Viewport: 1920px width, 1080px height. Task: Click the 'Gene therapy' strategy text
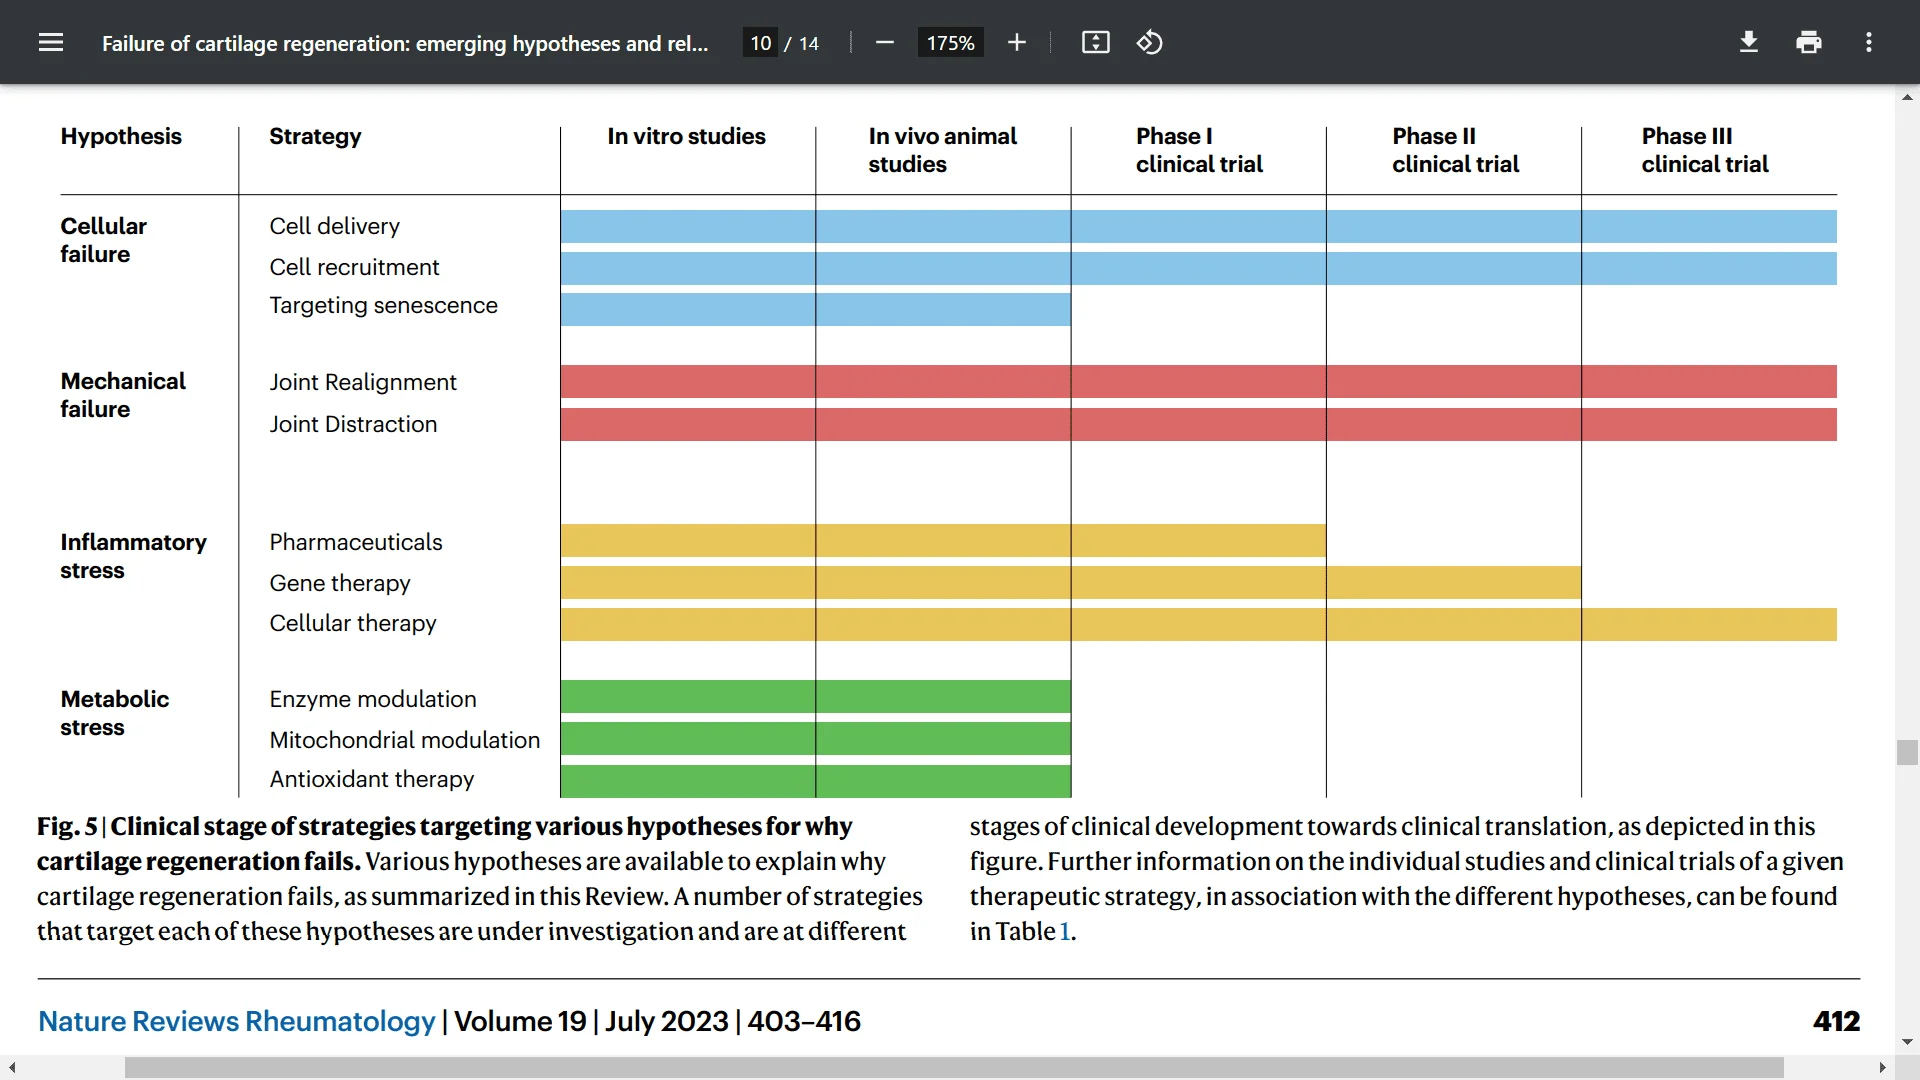coord(340,583)
